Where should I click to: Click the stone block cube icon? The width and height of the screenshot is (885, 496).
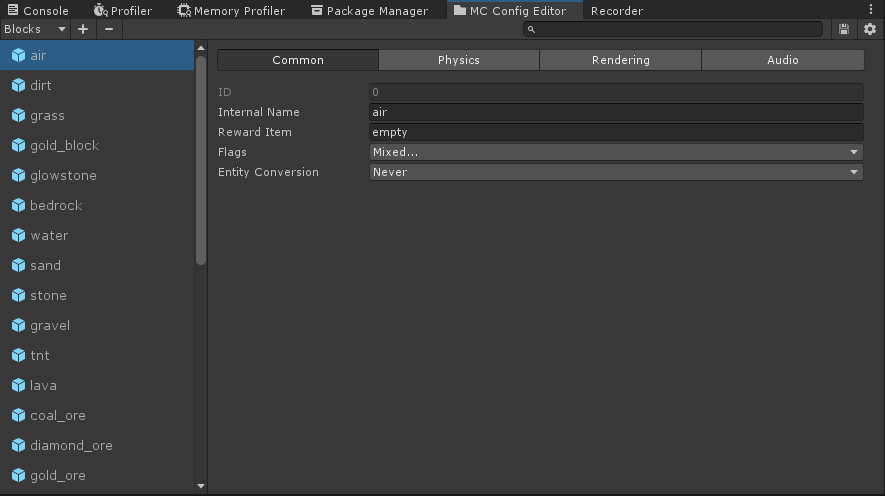(x=19, y=295)
